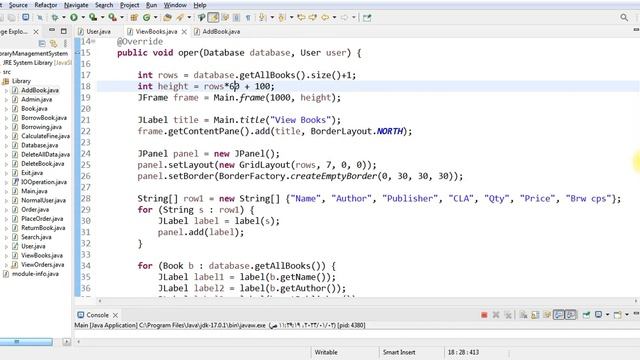Click the Open Console icon
This screenshot has height=360, width=640.
point(618,315)
